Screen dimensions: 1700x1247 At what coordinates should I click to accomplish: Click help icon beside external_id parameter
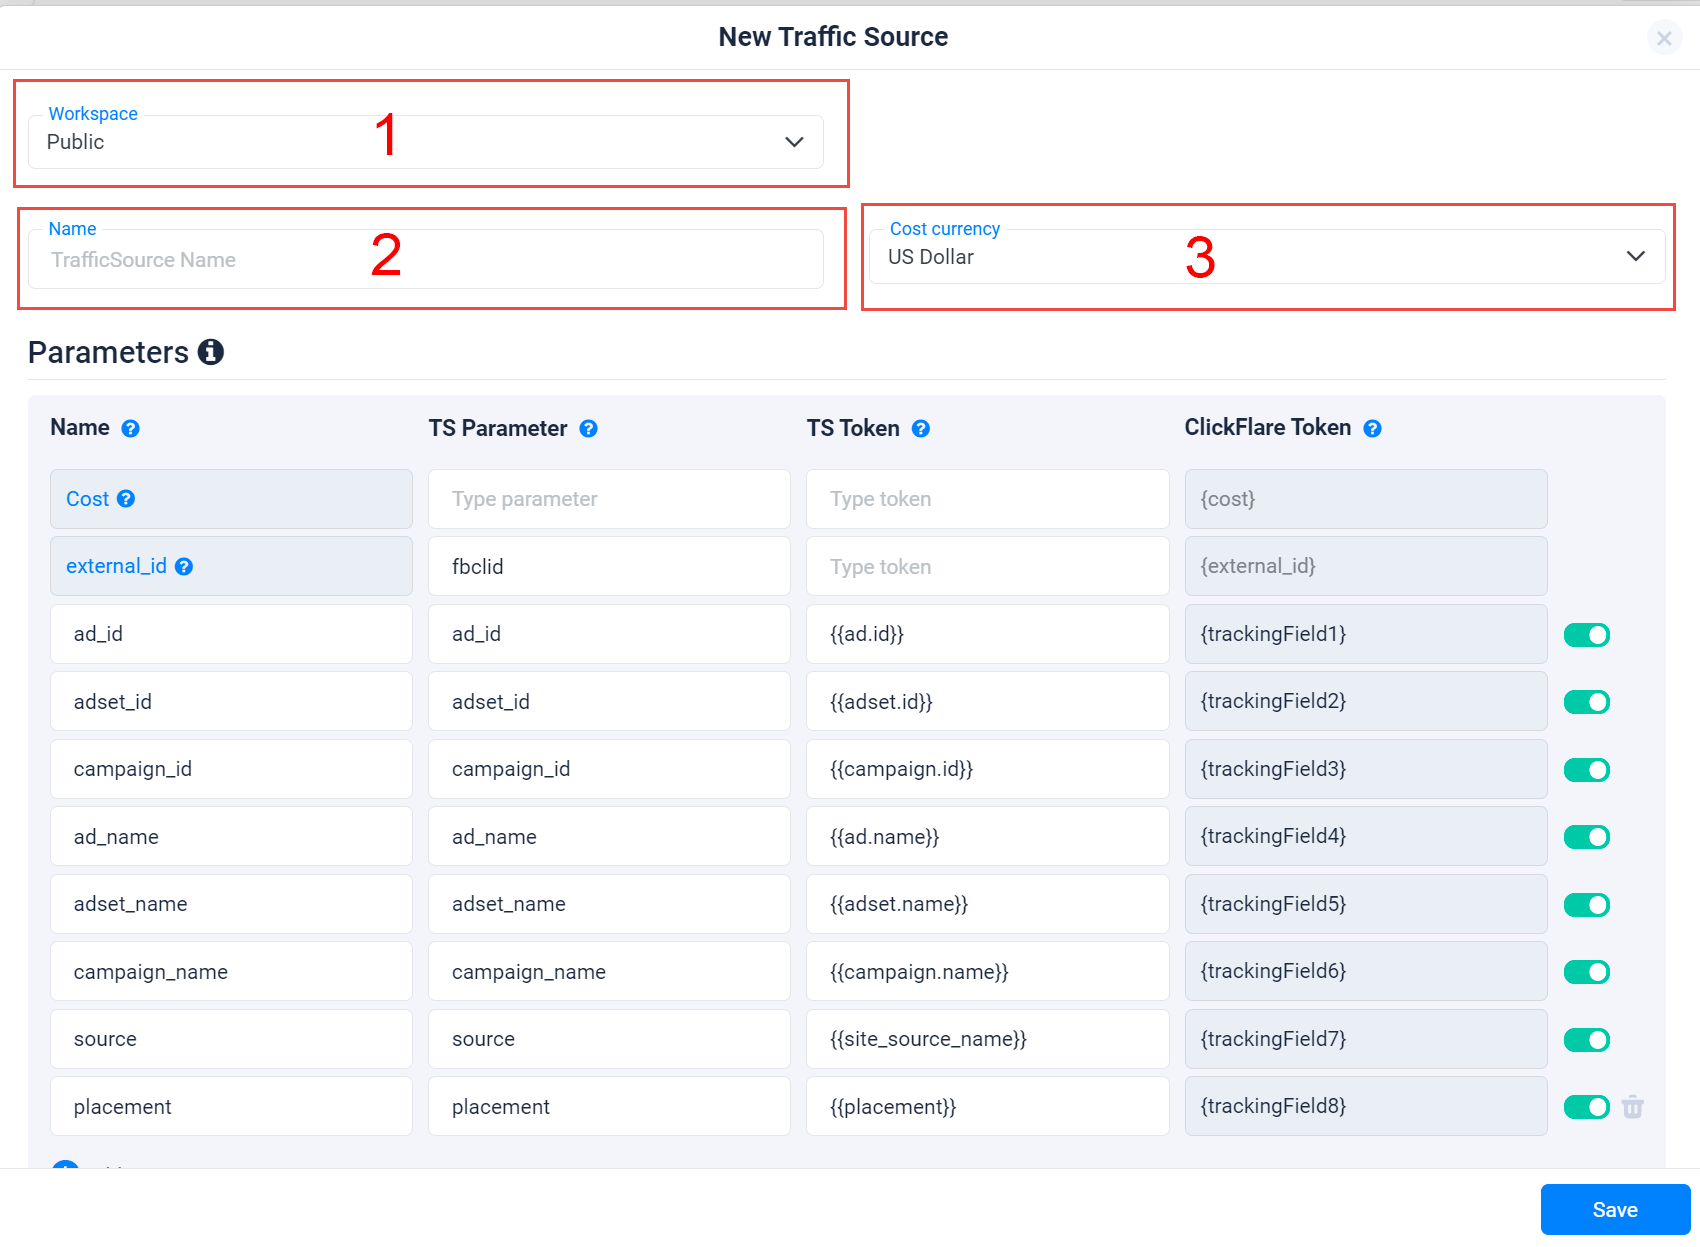tap(184, 566)
